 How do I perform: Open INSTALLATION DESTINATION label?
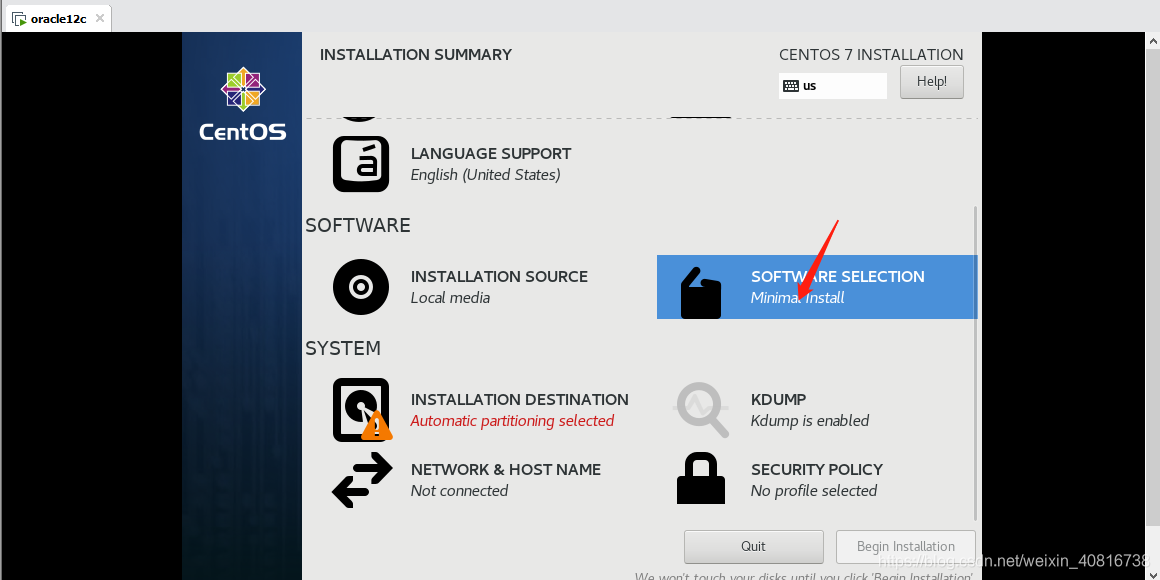coord(519,399)
